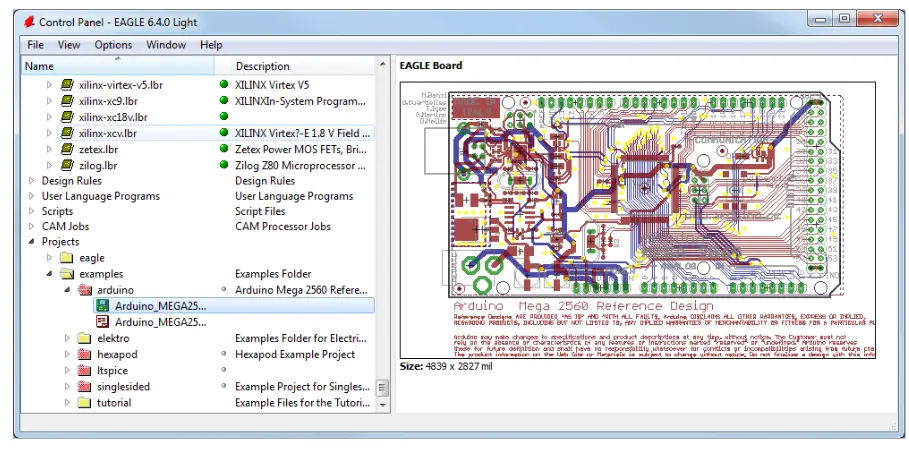909x450 pixels.
Task: Click the xilinx-xc18v.lbr library icon
Action: coord(67,117)
